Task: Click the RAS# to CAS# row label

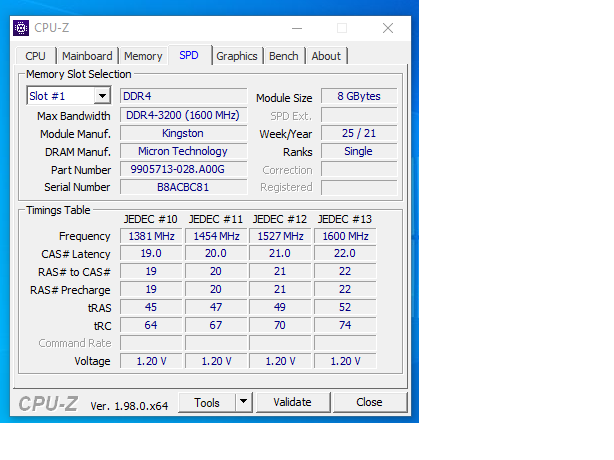Action: pos(74,272)
